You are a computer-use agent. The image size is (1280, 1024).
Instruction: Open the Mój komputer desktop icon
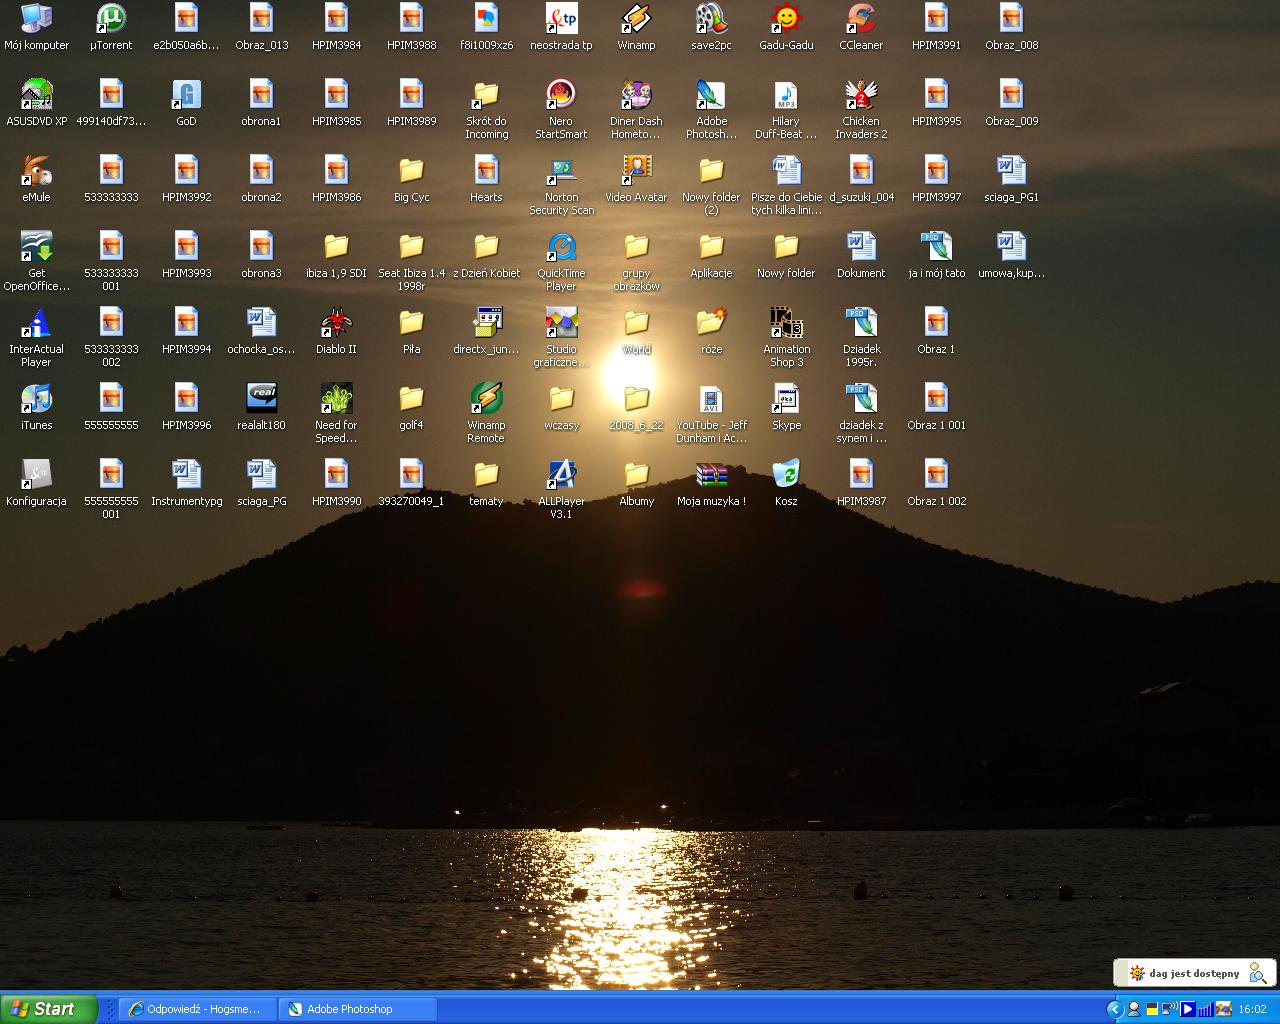click(36, 27)
